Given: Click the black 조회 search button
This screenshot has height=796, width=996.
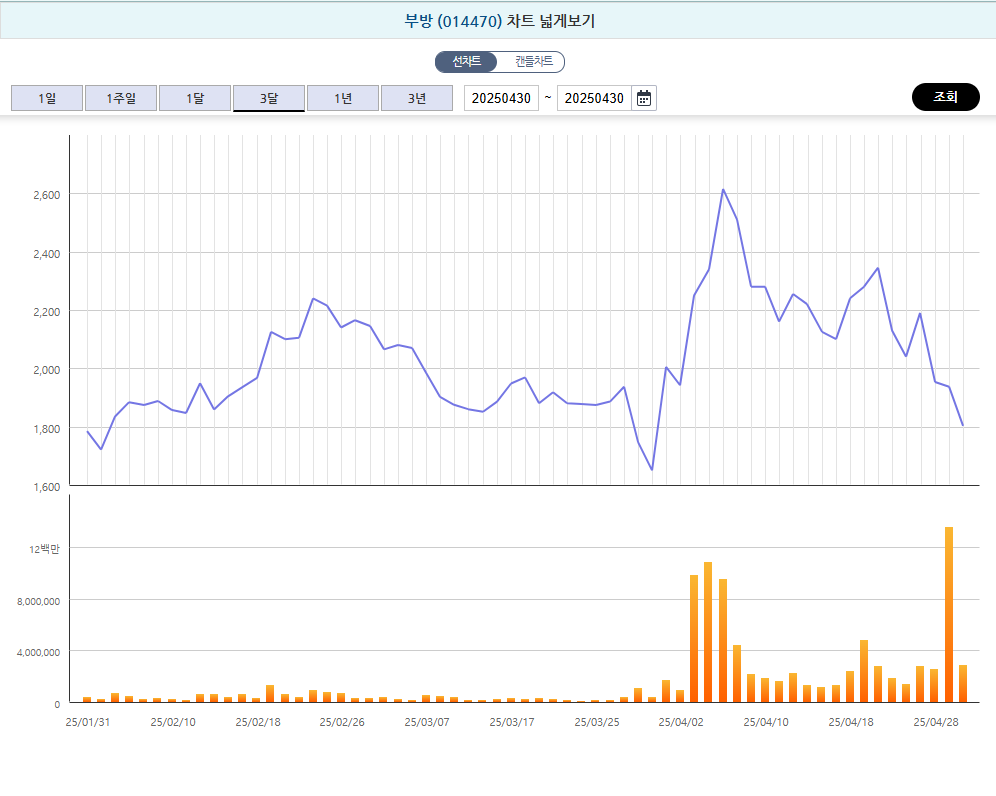Looking at the screenshot, I should (945, 97).
